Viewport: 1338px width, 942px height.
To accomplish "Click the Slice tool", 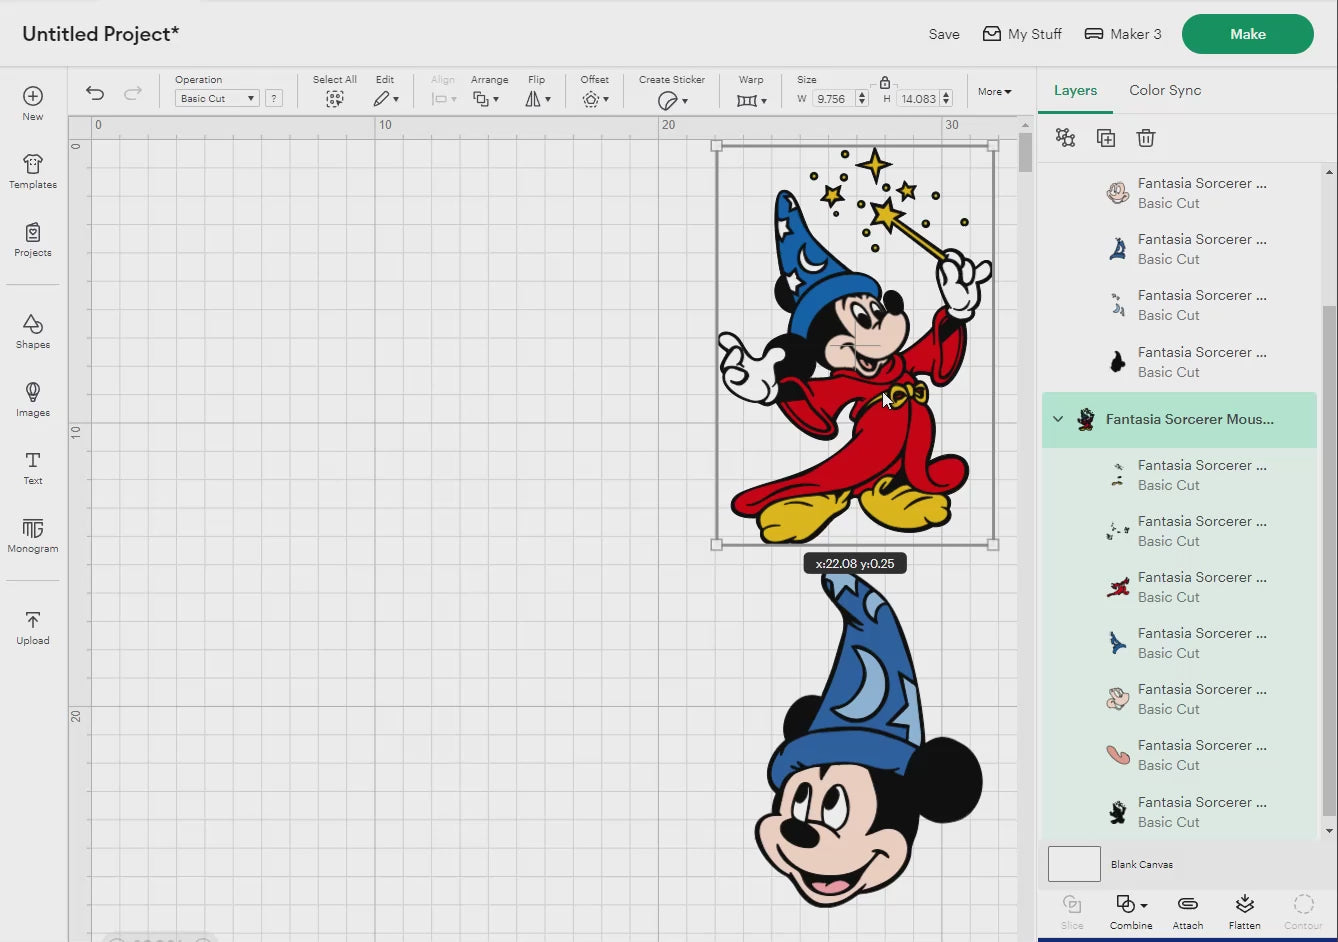I will 1072,911.
